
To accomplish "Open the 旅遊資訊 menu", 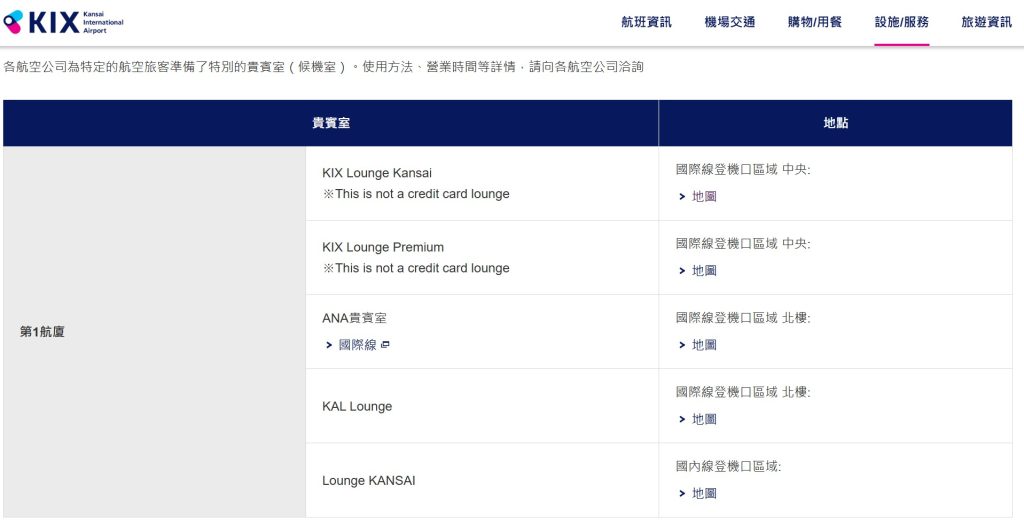I will pos(986,22).
